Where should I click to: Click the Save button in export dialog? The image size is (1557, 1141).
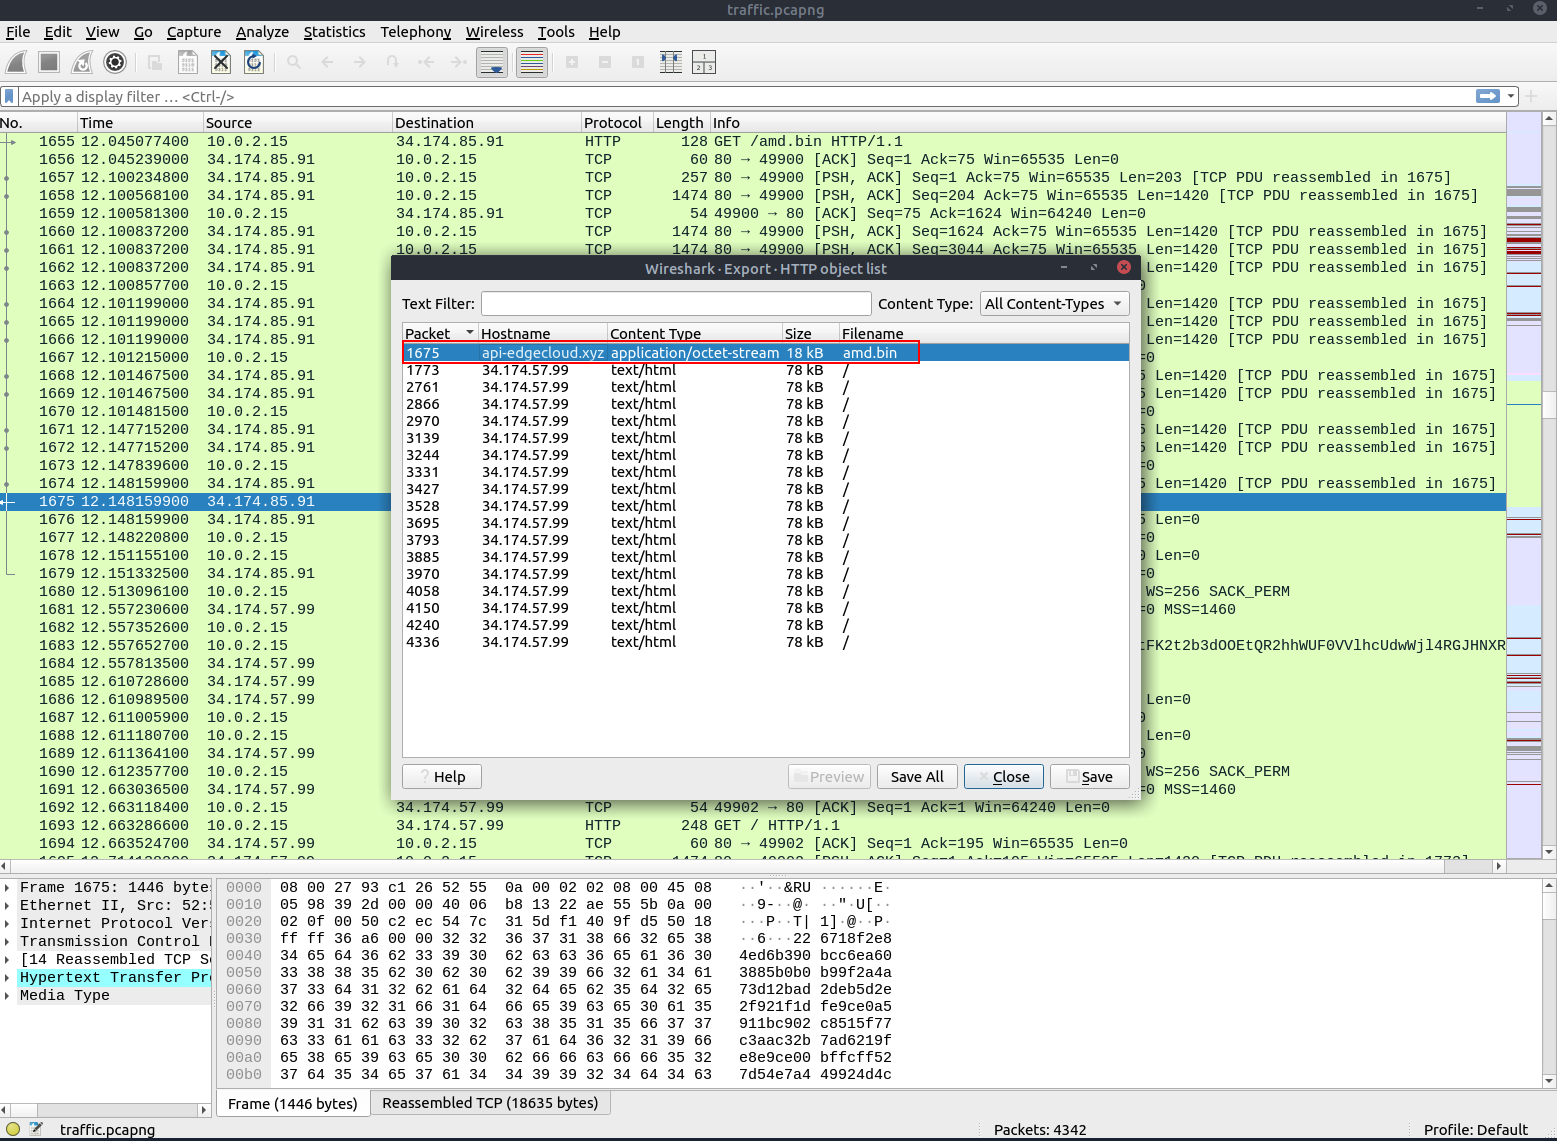[x=1089, y=777]
